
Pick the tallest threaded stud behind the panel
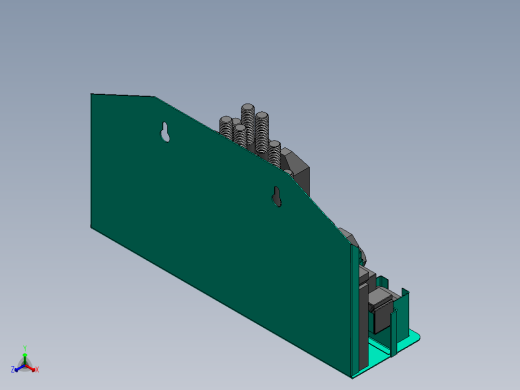click(248, 124)
